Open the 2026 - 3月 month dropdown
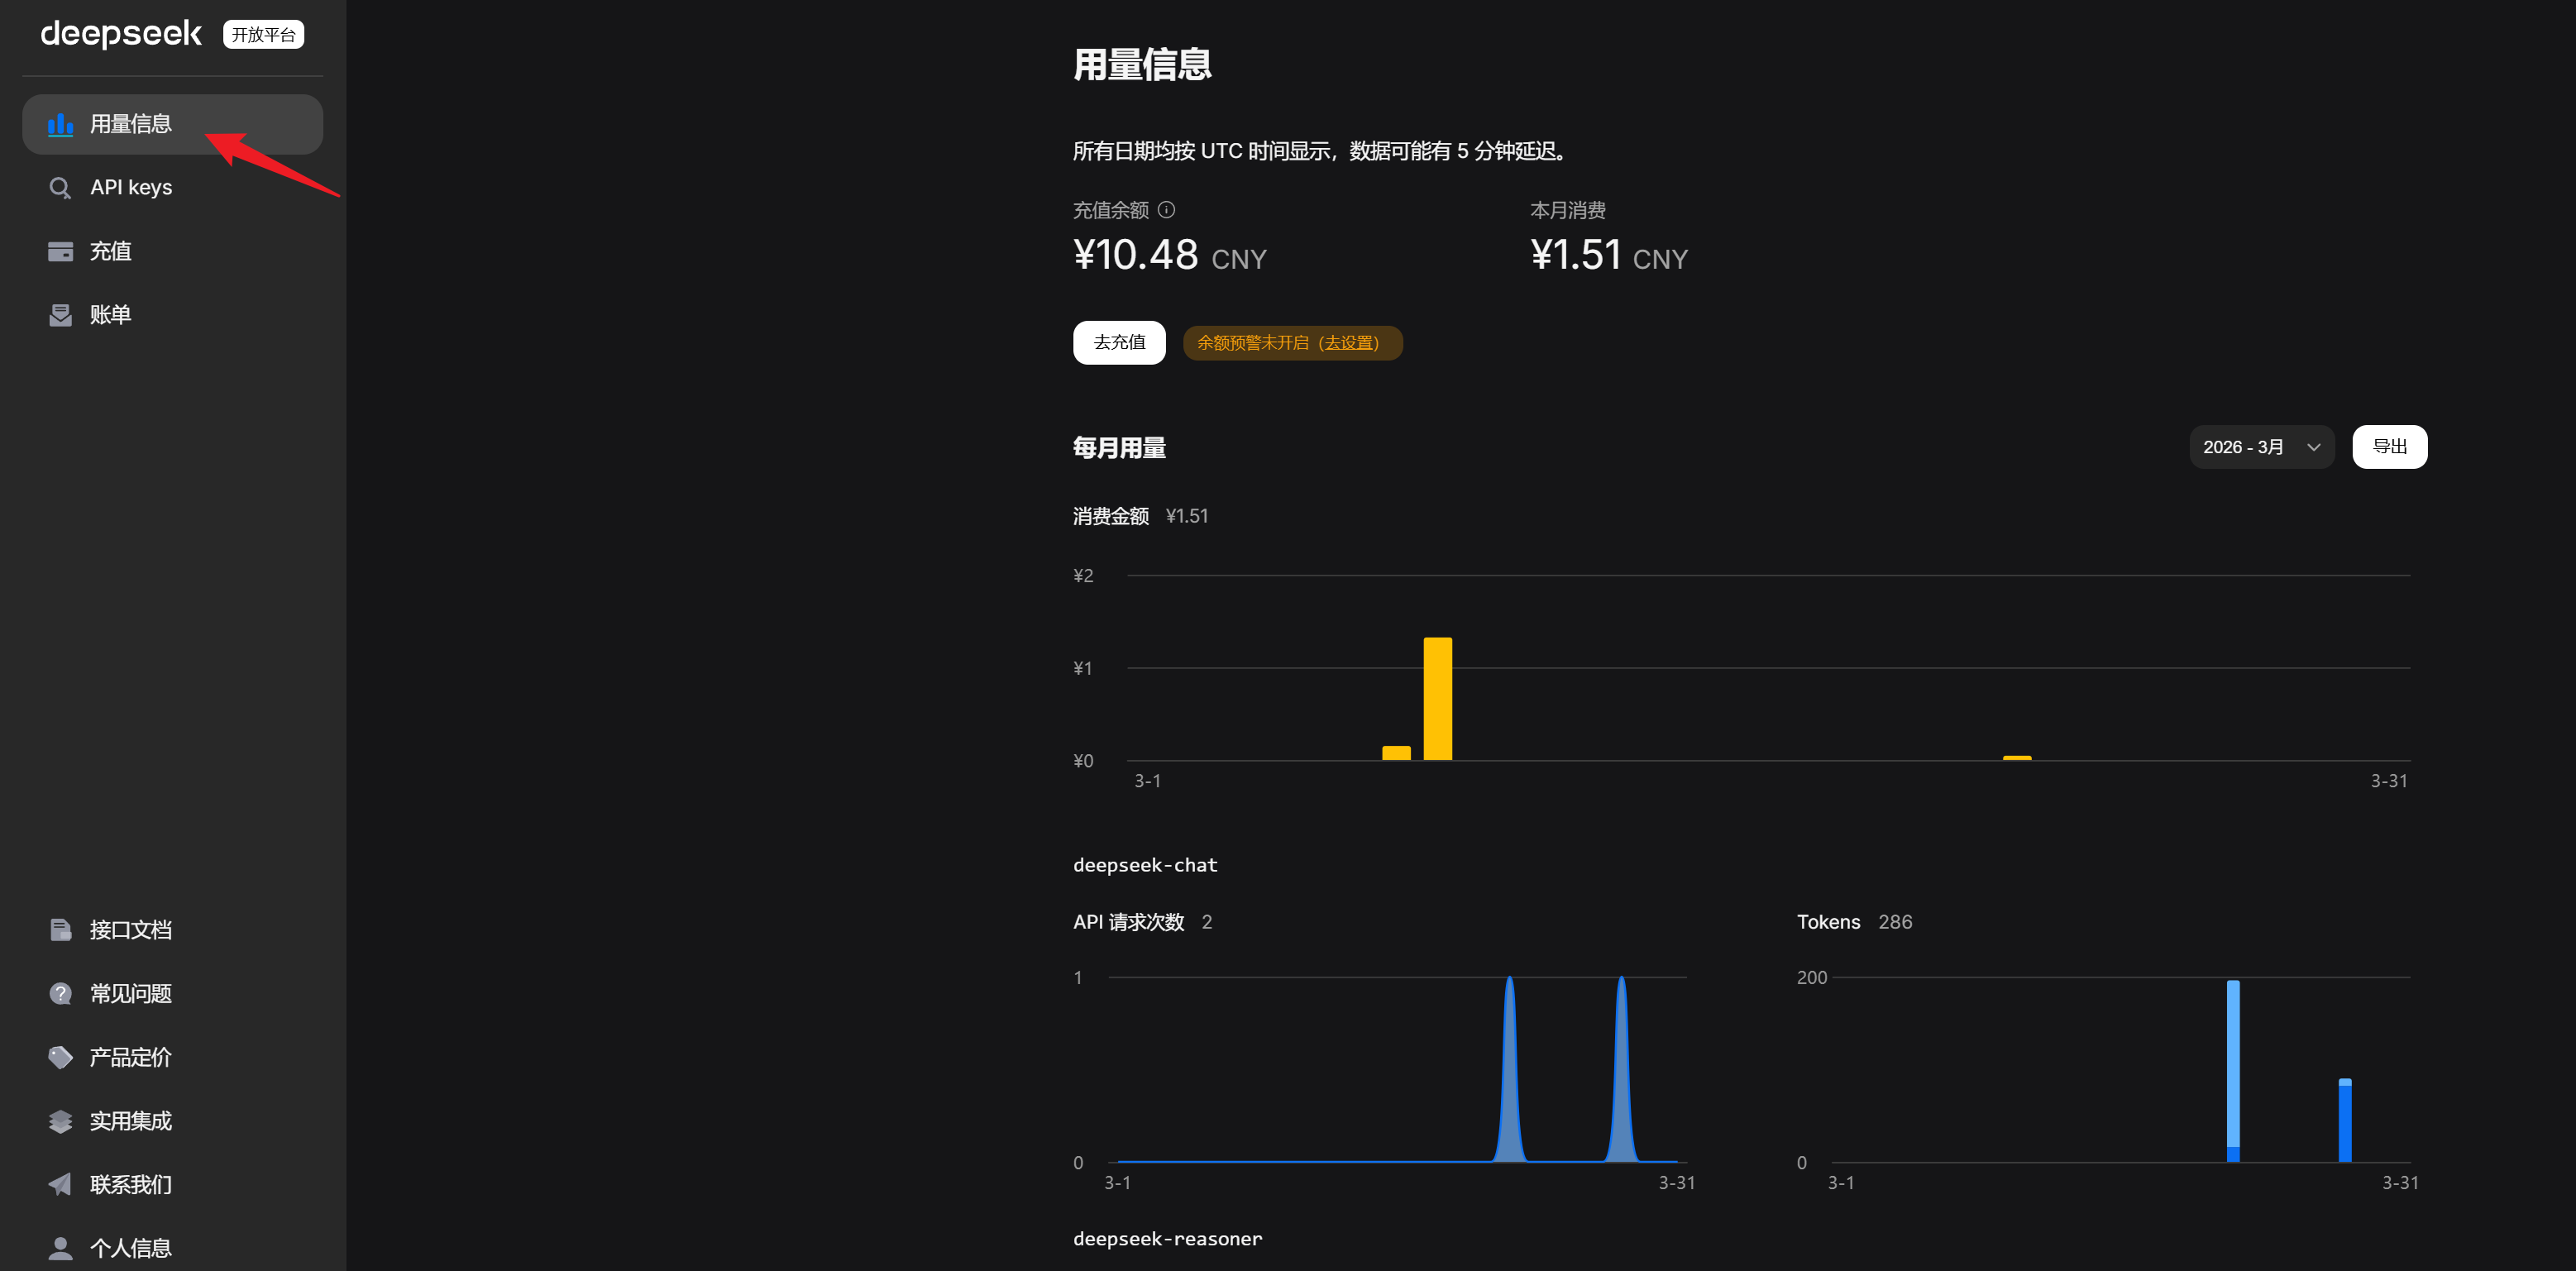 click(2260, 447)
